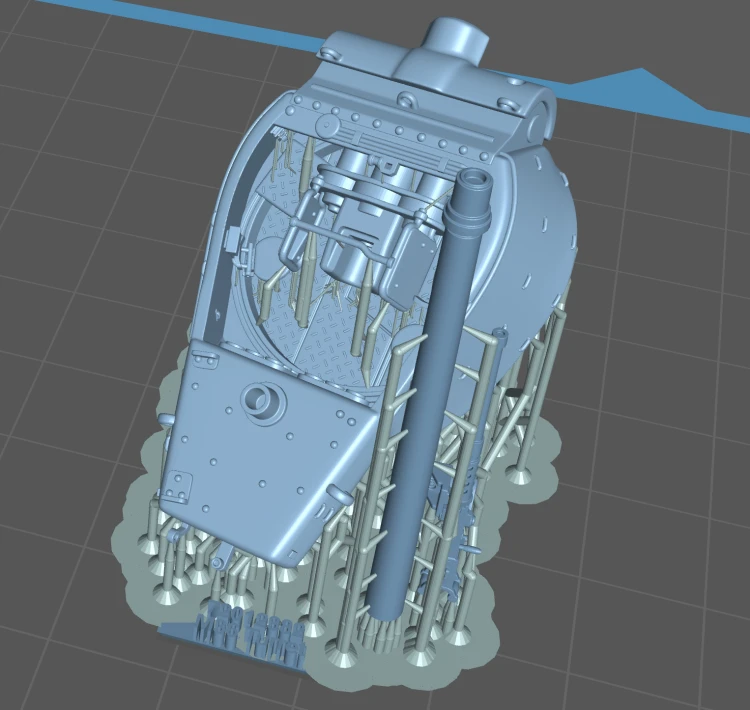
Task: Click the tread-plate floor inside turret
Action: point(325,335)
